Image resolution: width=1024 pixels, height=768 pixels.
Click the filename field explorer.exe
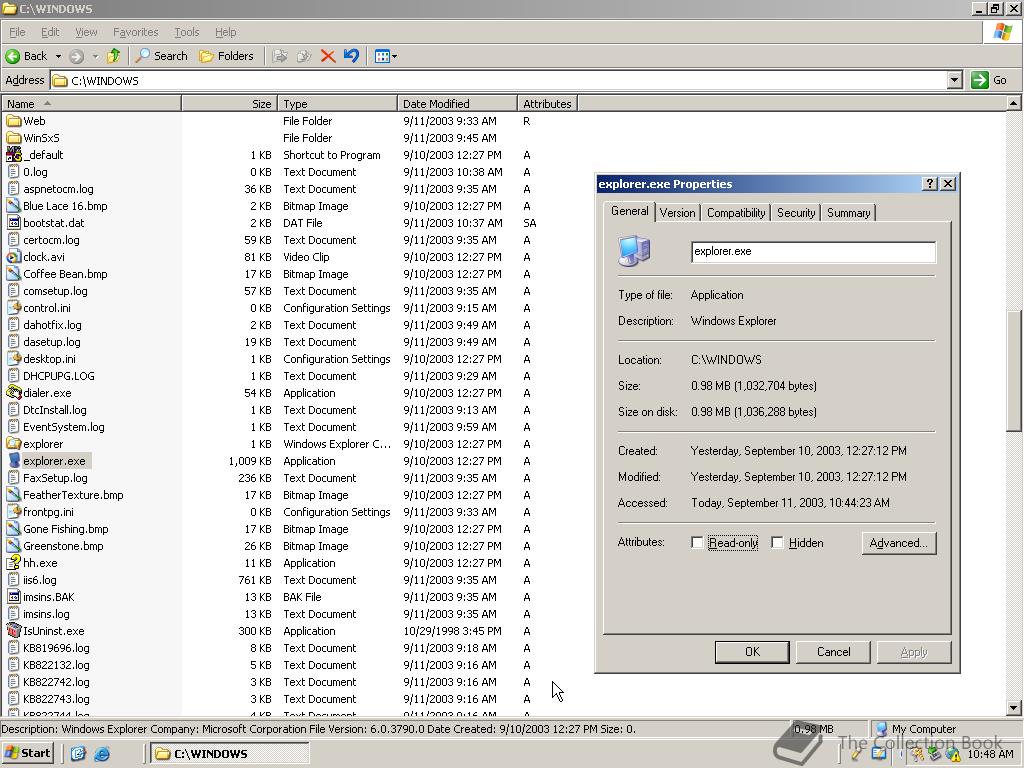point(813,252)
